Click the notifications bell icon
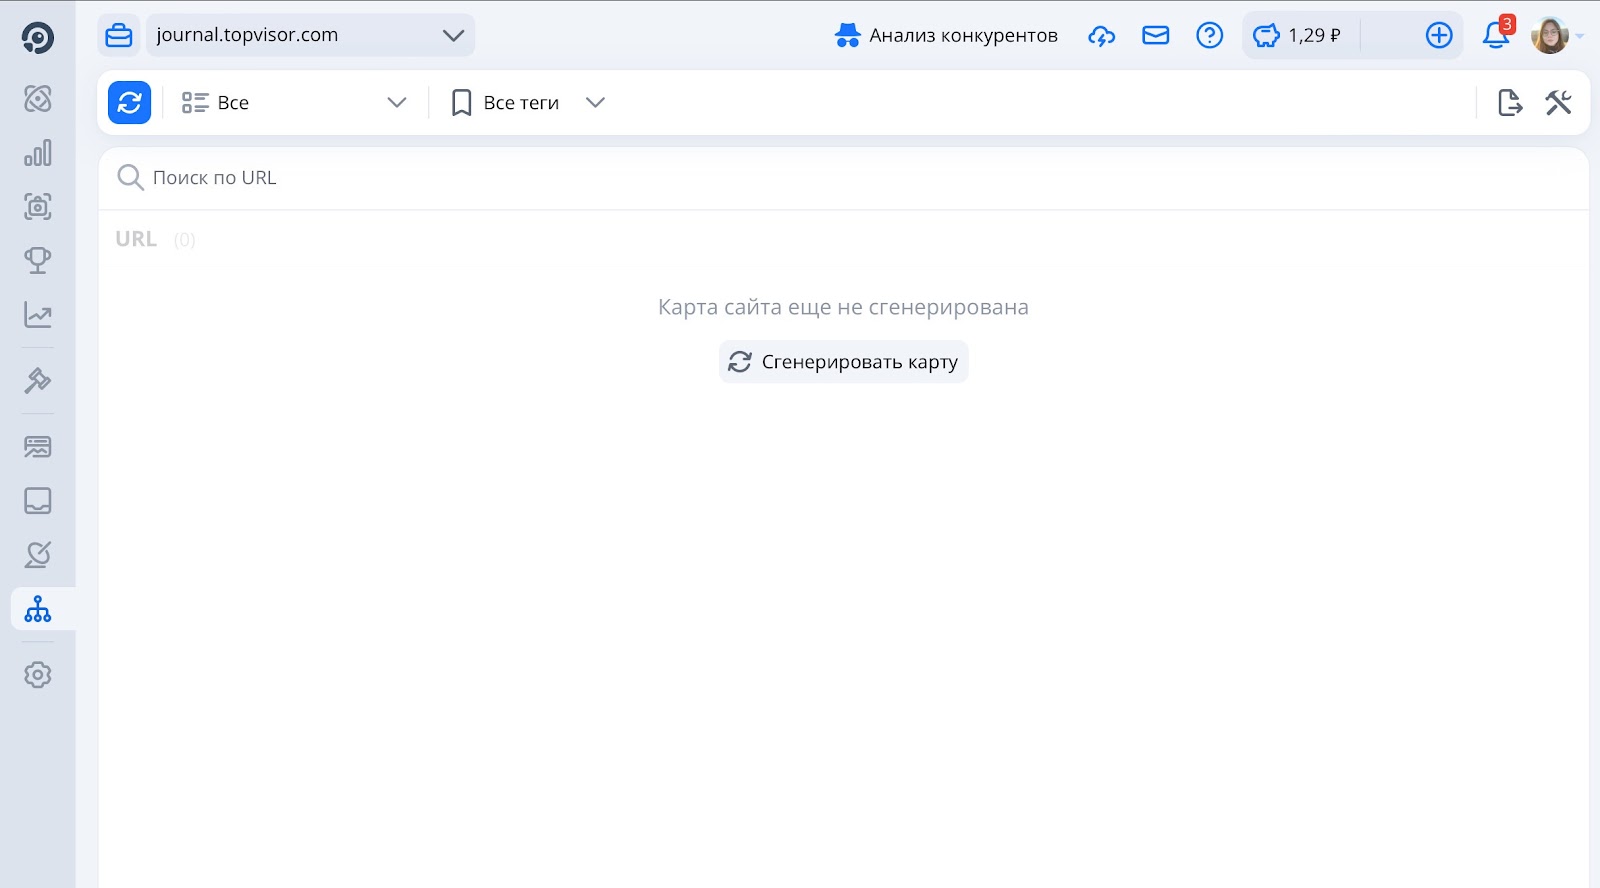Viewport: 1600px width, 888px height. (x=1495, y=35)
